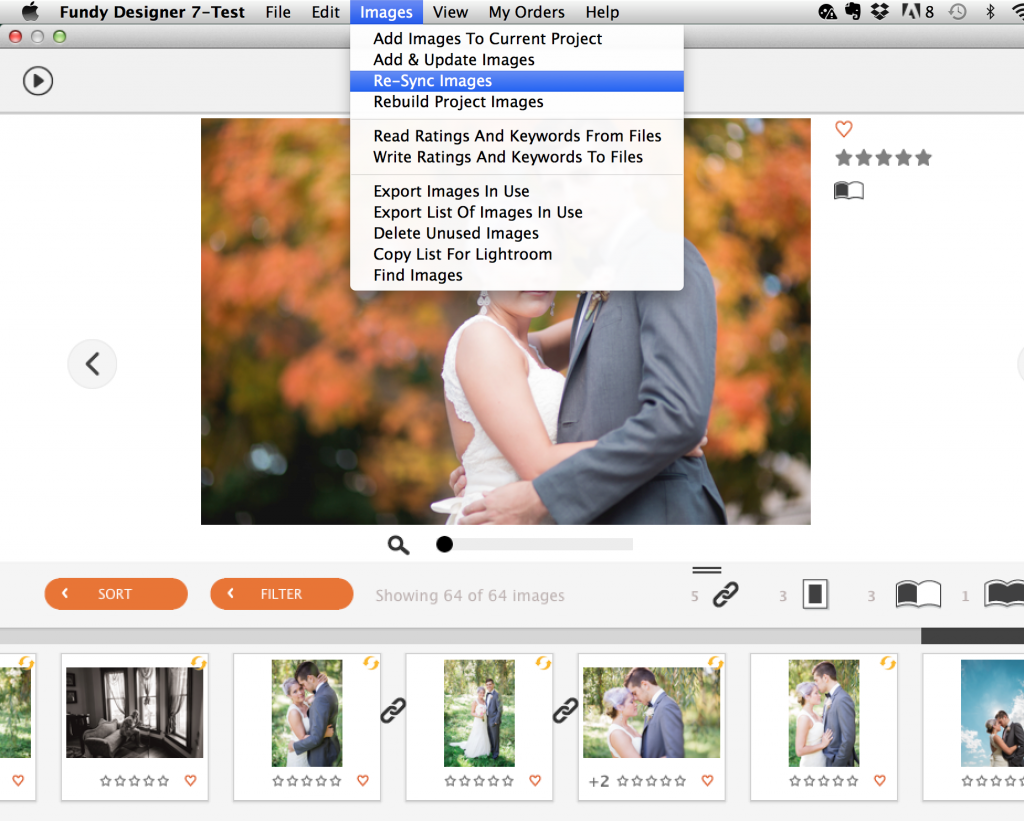1024x821 pixels.
Task: Choose Find Images menu item
Action: 517,275
